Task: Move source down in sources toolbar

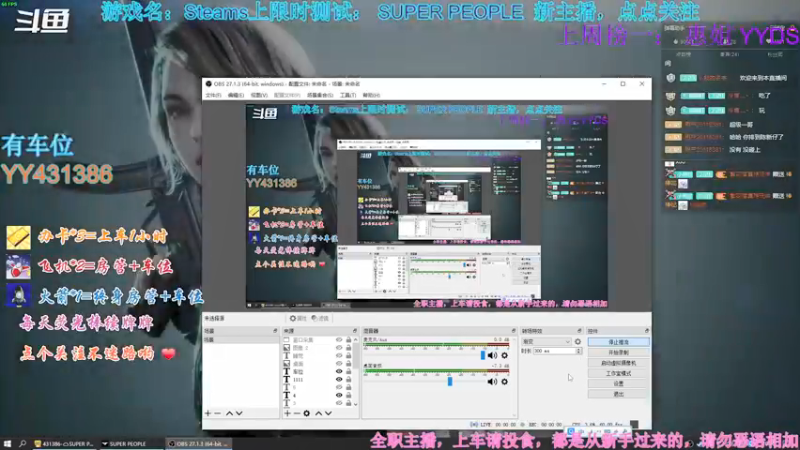Action: (x=328, y=413)
